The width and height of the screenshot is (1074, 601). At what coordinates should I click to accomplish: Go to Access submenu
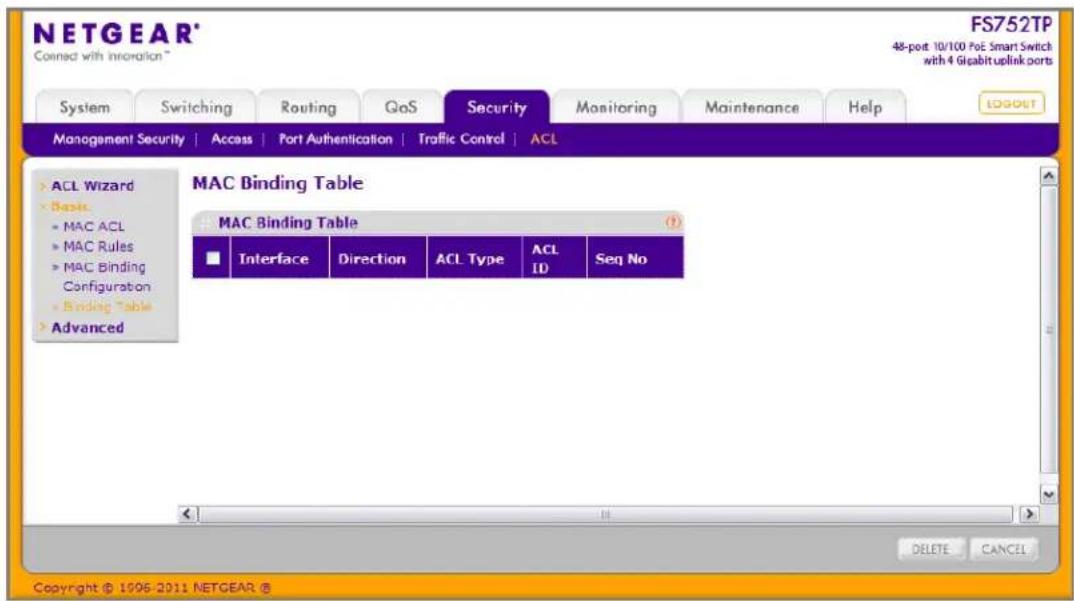pos(232,139)
